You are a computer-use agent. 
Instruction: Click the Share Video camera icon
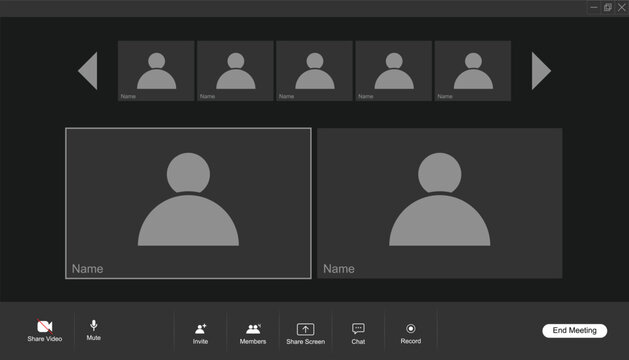pyautogui.click(x=45, y=327)
